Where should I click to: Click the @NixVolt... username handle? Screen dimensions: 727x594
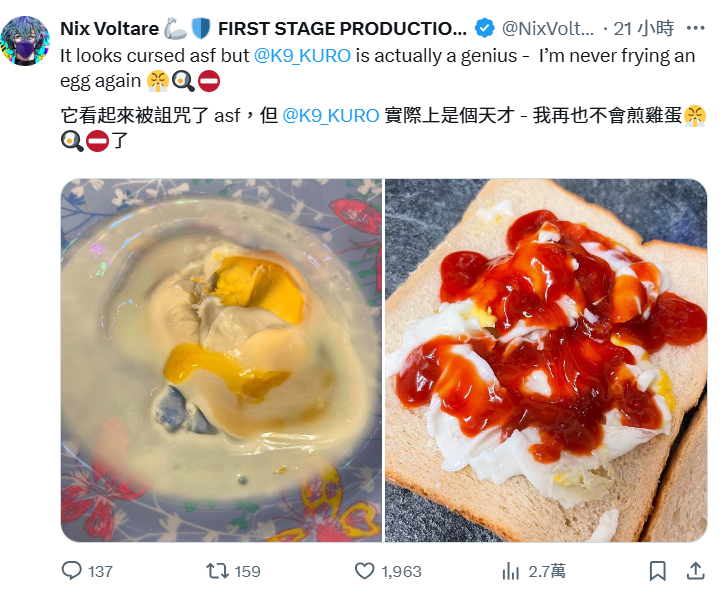point(548,29)
